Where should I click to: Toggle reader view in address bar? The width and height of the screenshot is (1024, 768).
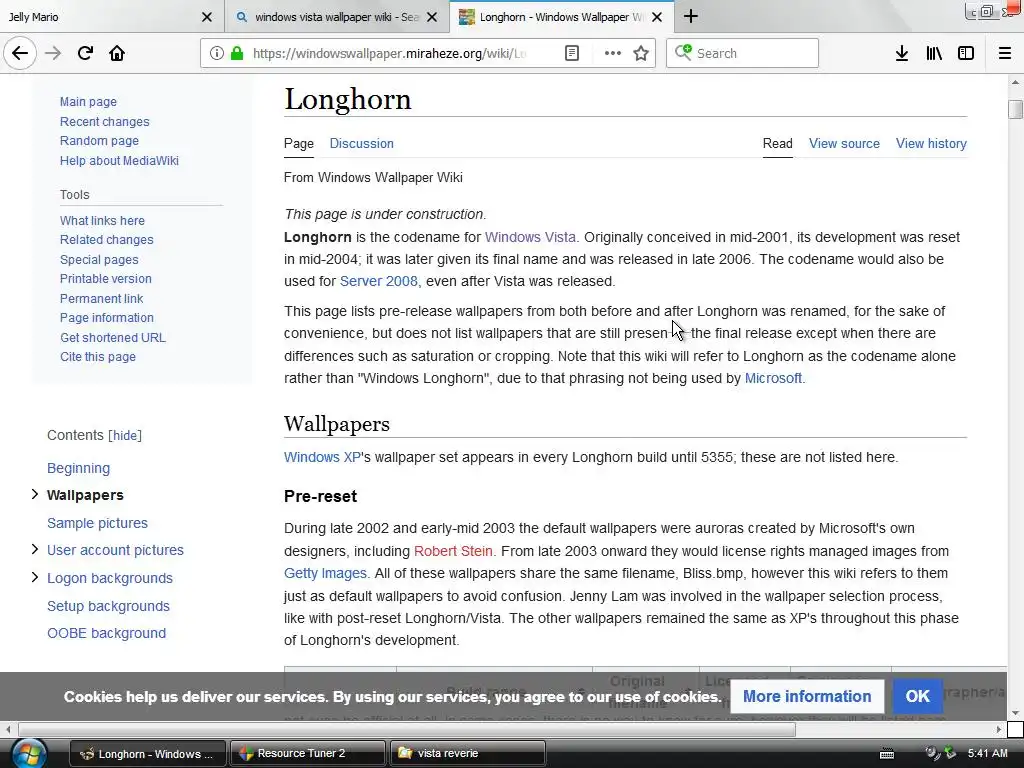tap(571, 53)
